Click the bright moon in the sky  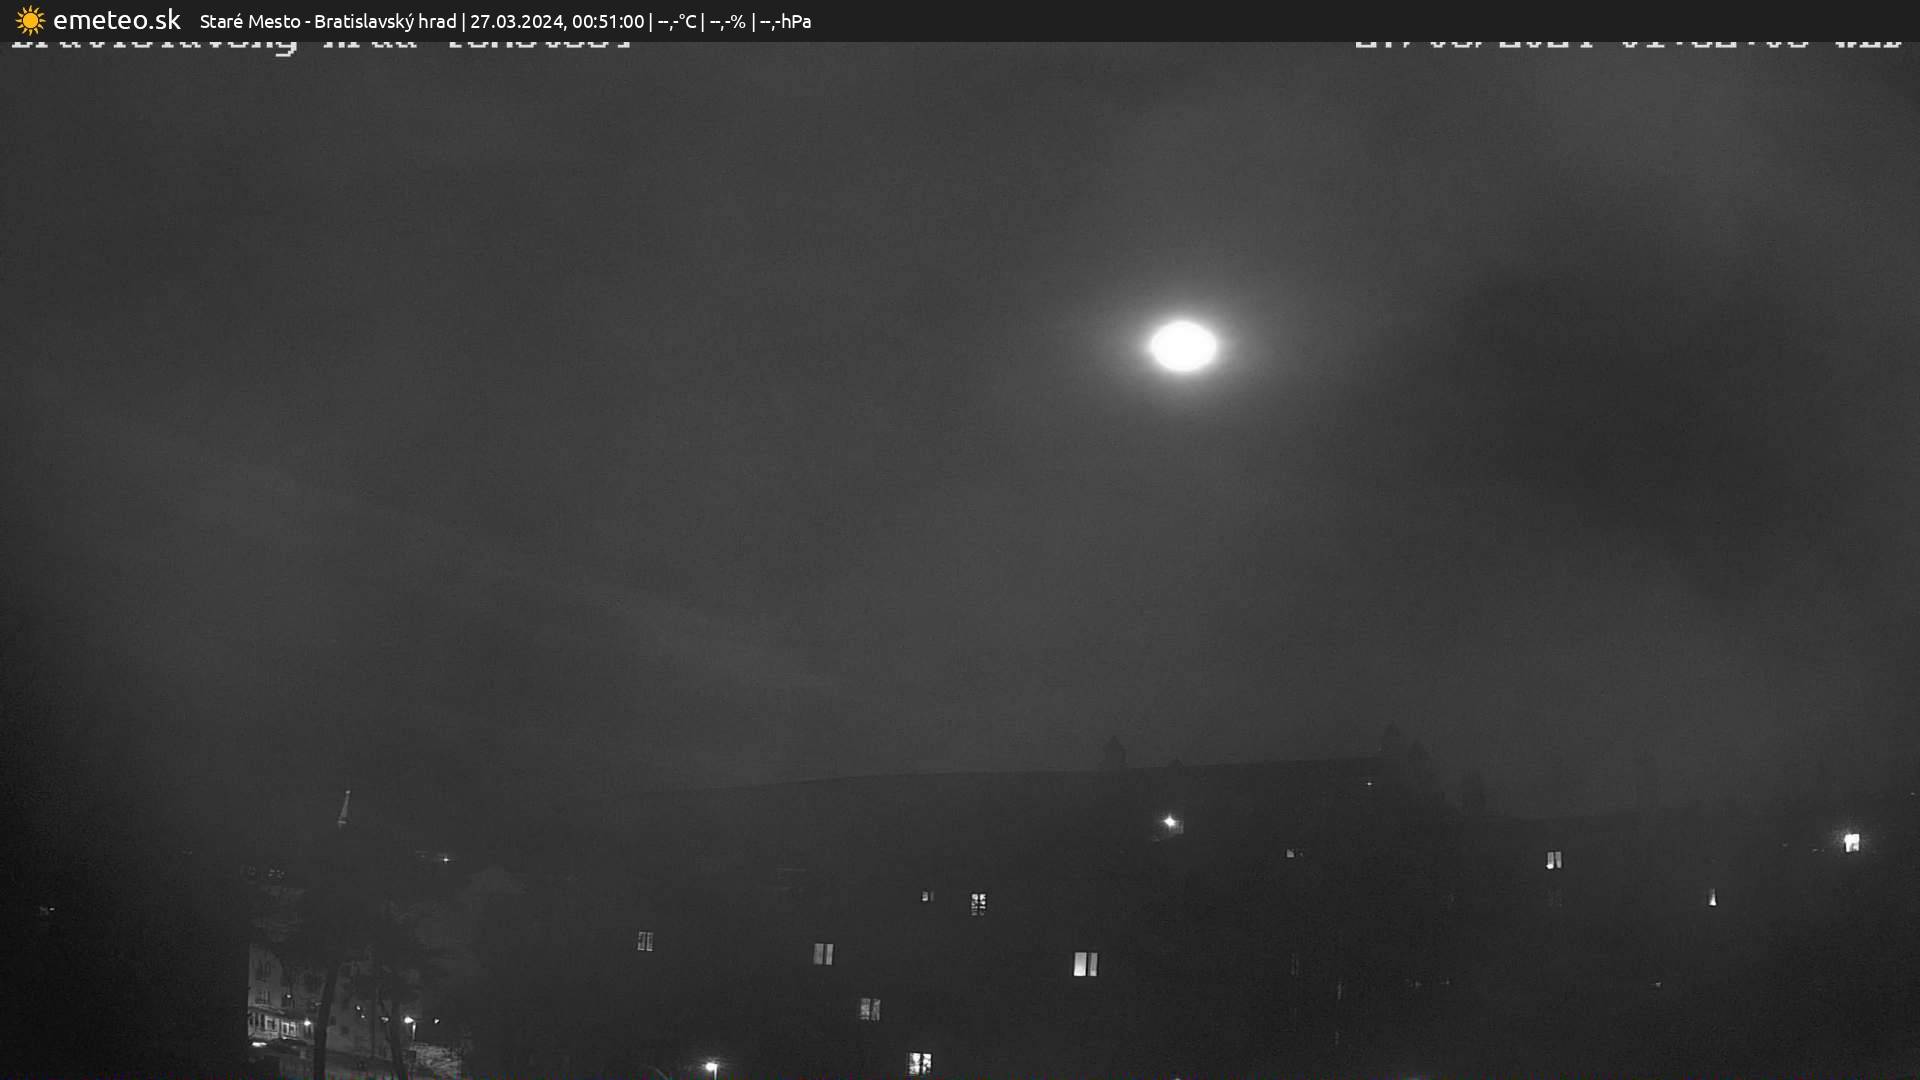1183,346
